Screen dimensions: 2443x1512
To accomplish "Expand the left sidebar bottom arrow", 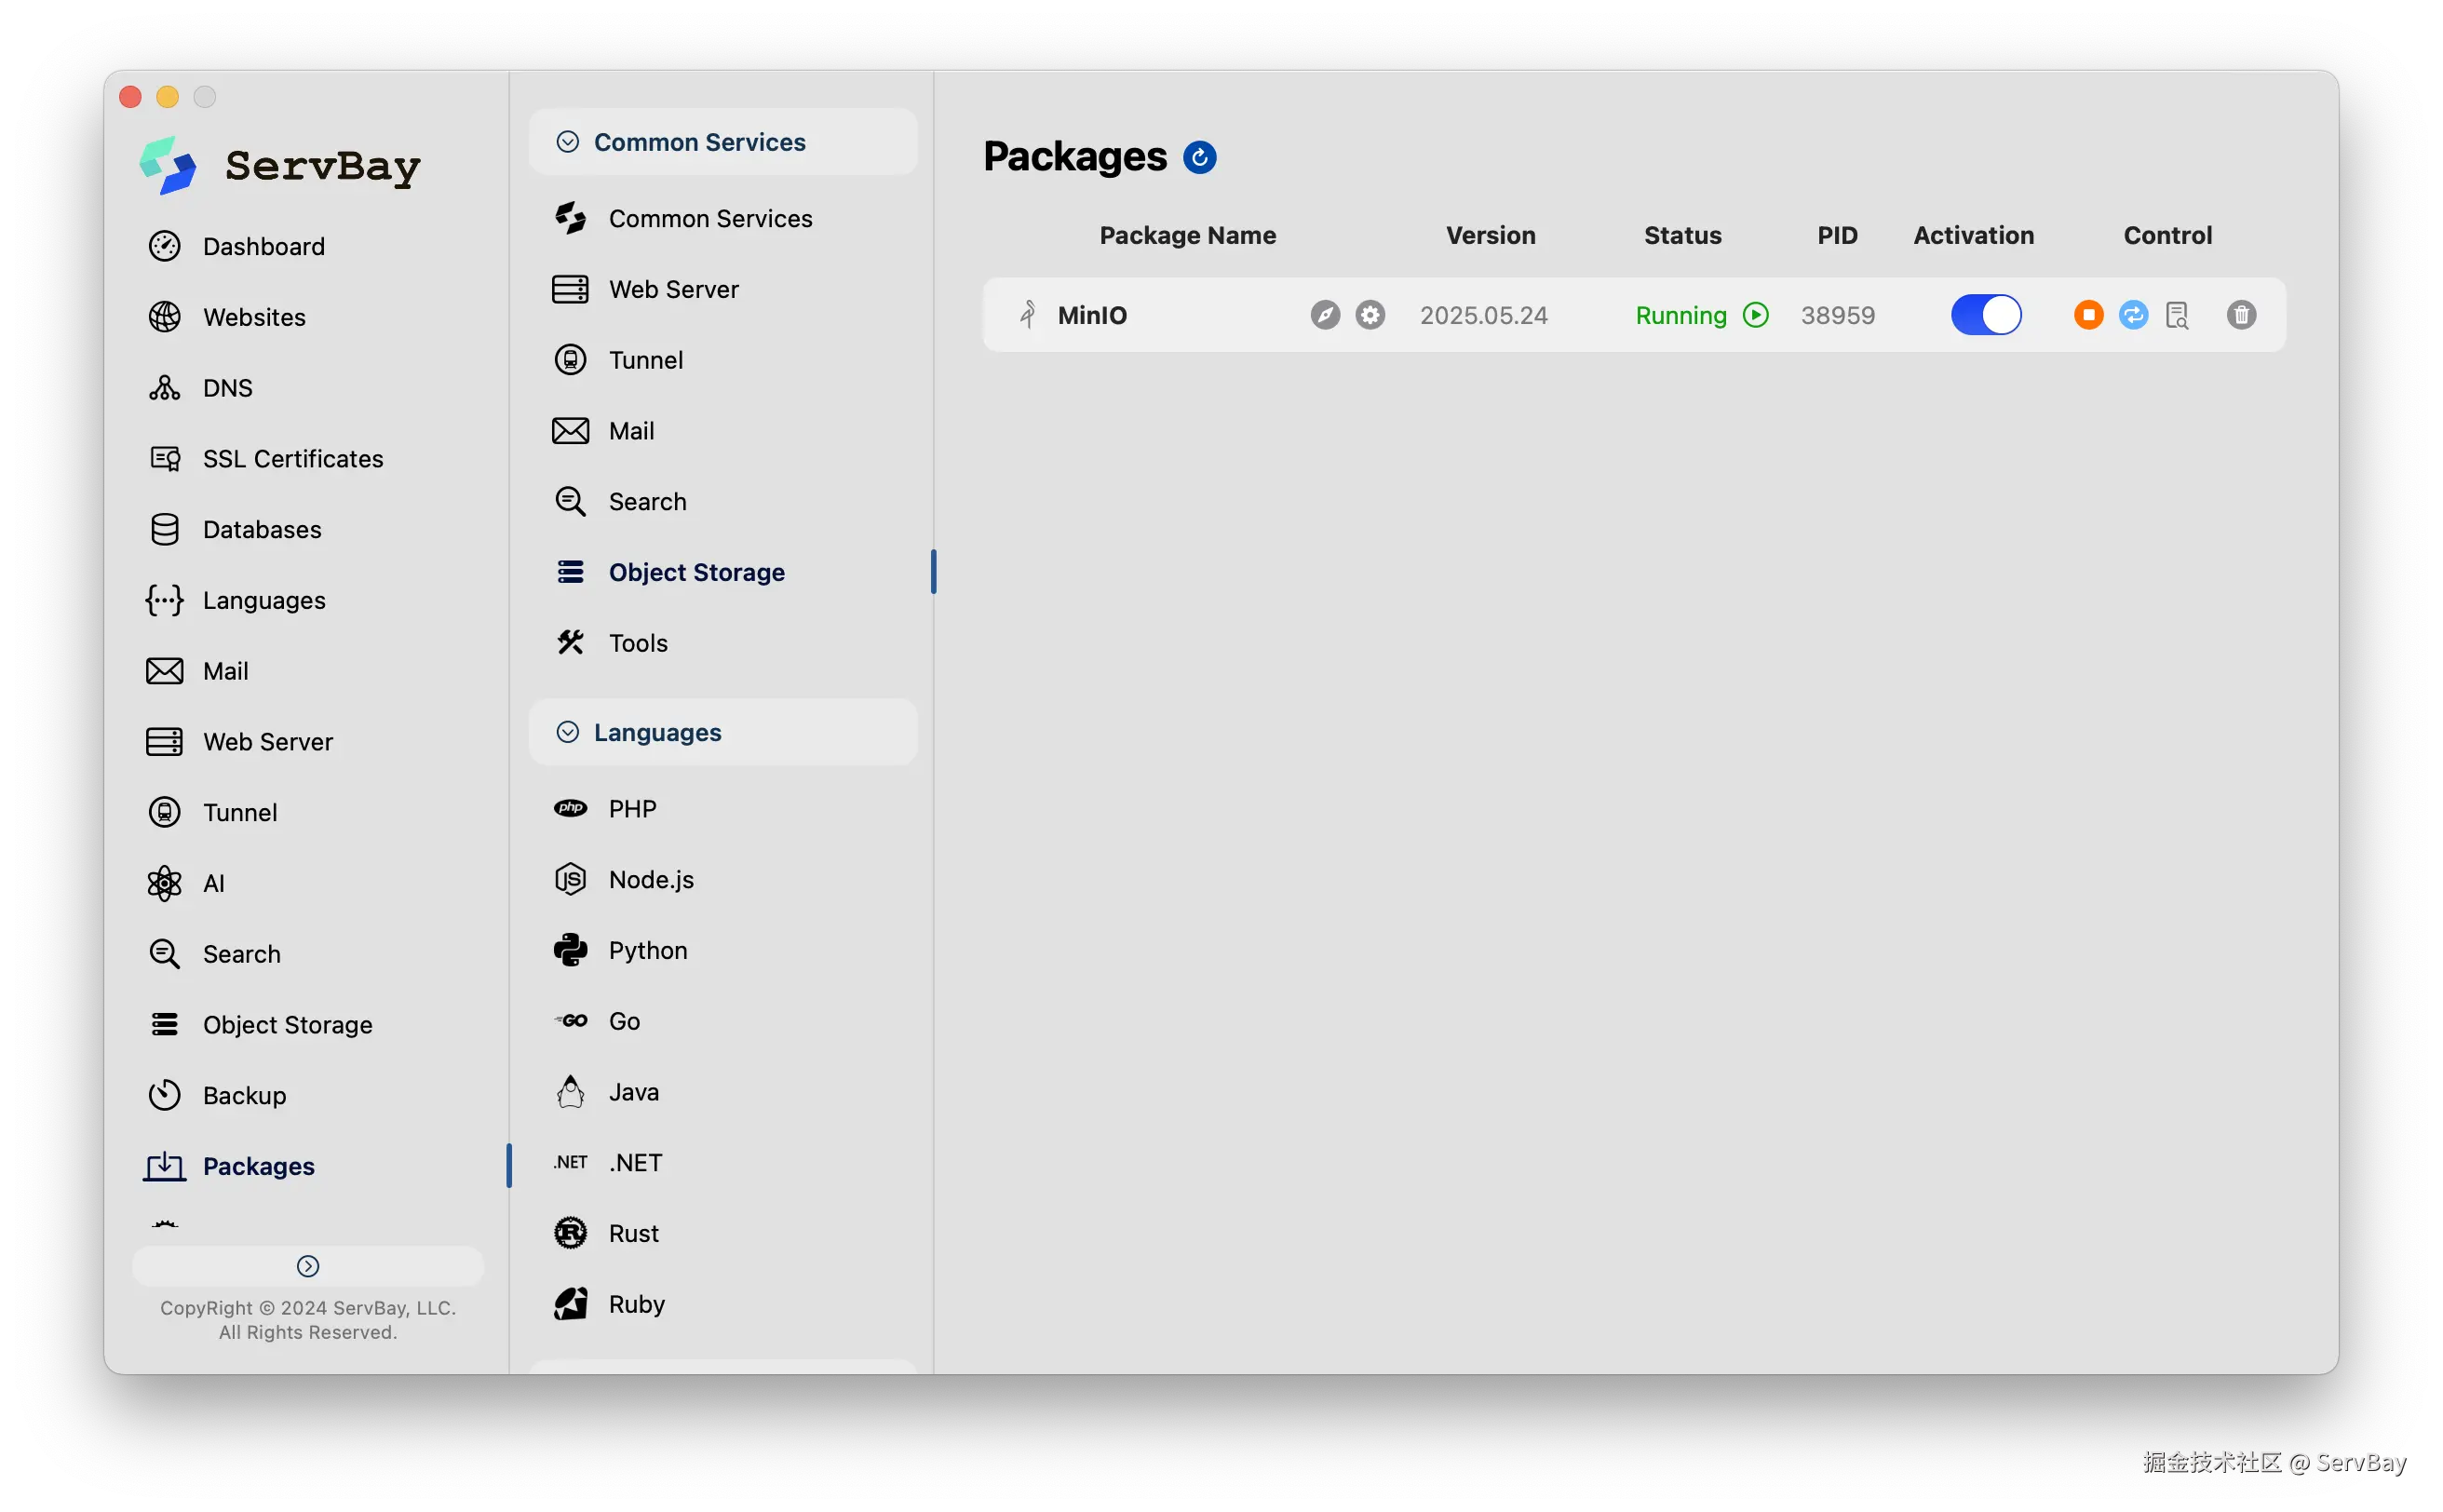I will pos(308,1266).
